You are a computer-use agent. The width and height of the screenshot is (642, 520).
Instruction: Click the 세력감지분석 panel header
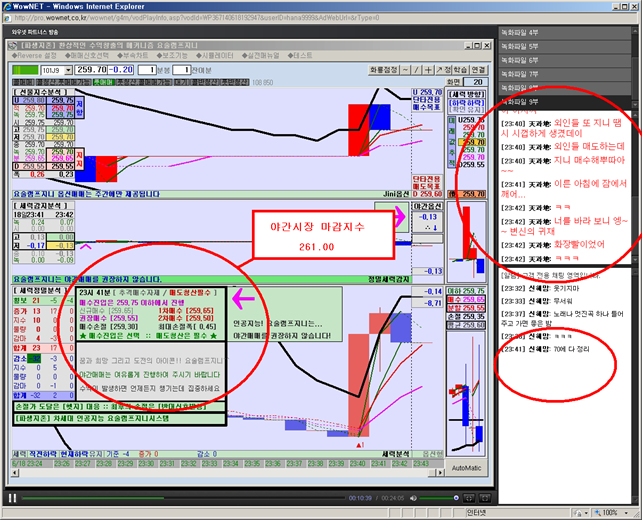(x=45, y=206)
